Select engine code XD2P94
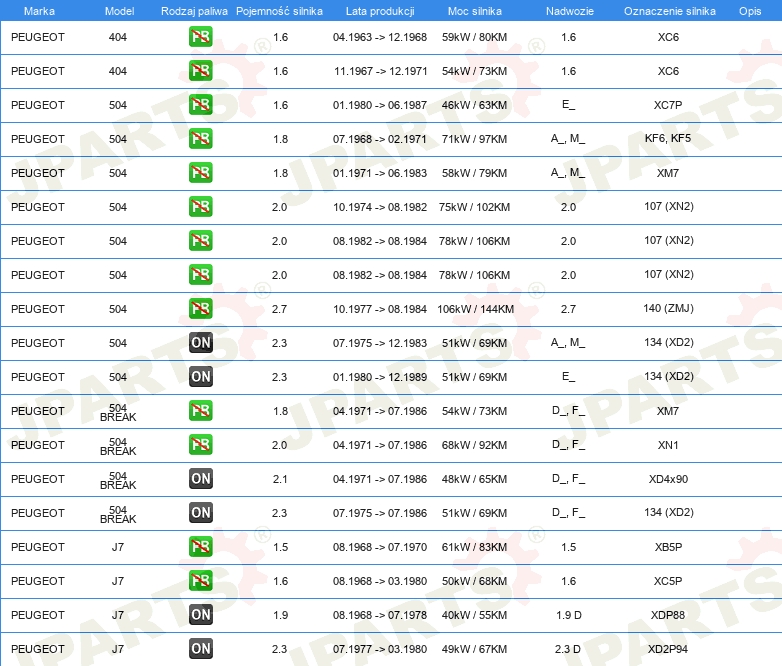The width and height of the screenshot is (782, 666). 668,649
